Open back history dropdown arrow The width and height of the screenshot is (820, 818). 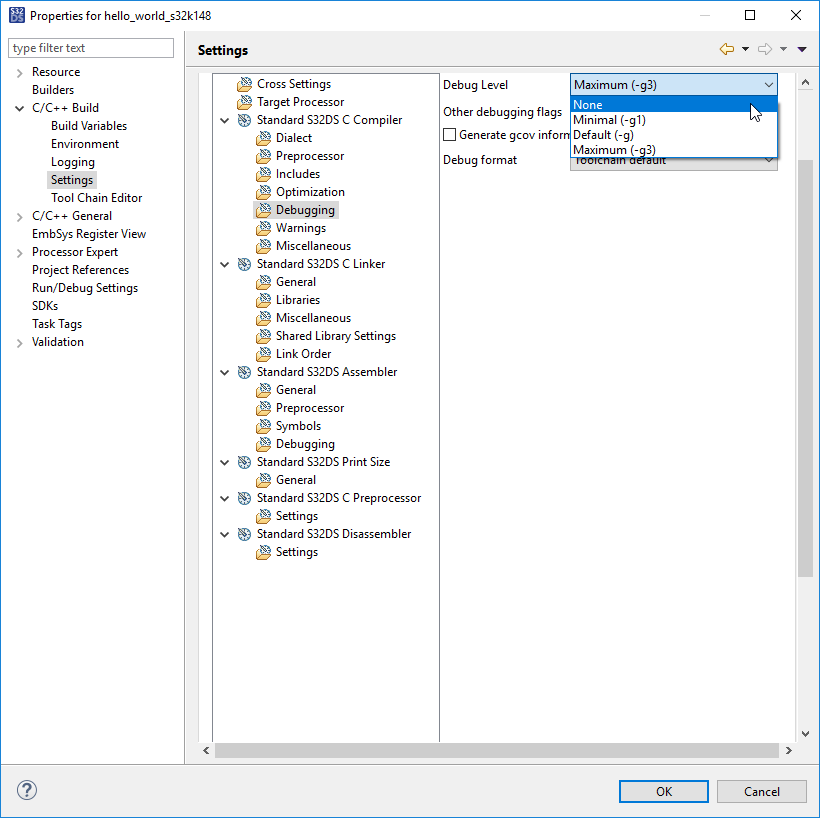(x=745, y=49)
